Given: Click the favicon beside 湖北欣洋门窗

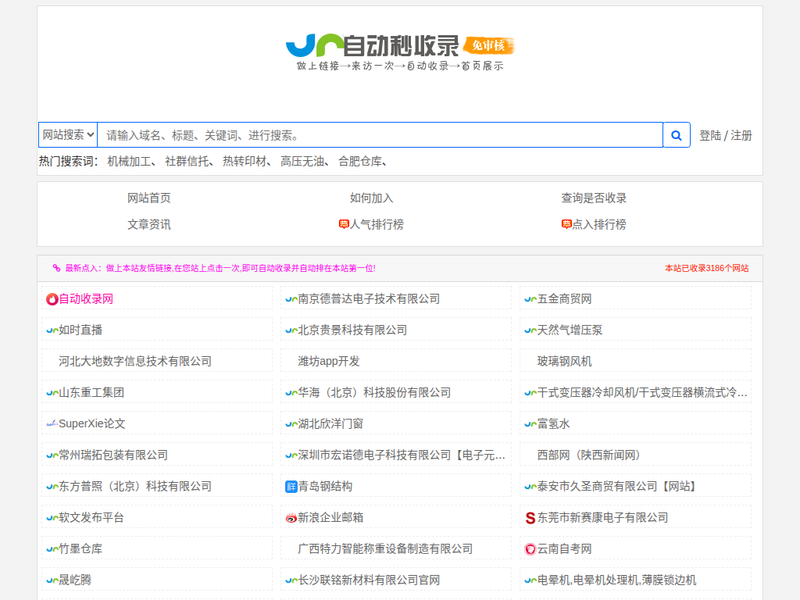Looking at the screenshot, I should click(291, 424).
